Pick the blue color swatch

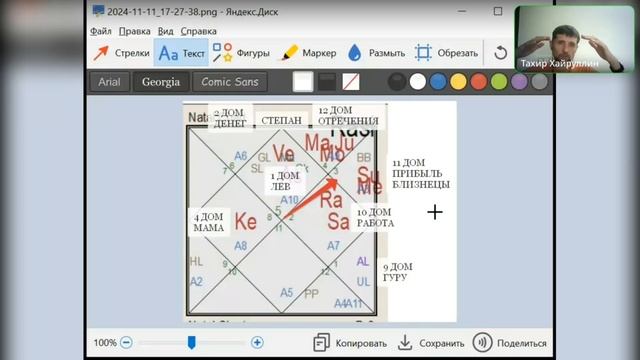click(x=438, y=82)
